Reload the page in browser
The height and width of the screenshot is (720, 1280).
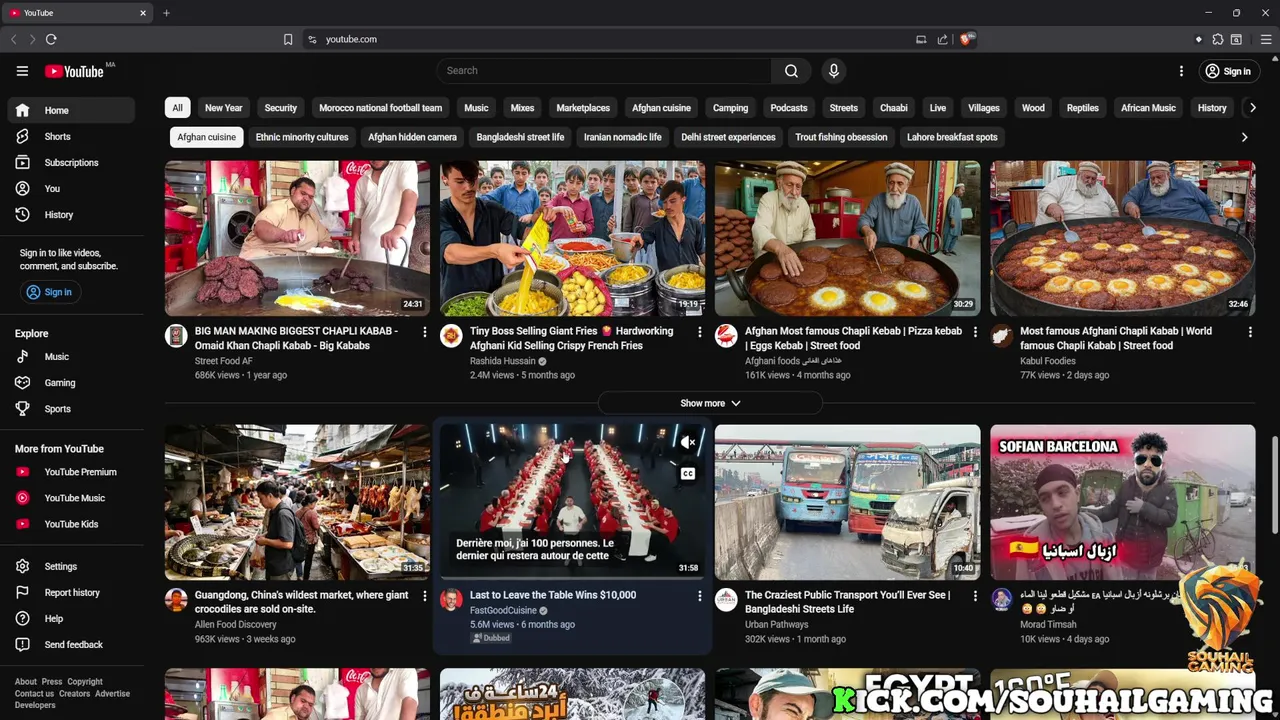tap(51, 39)
